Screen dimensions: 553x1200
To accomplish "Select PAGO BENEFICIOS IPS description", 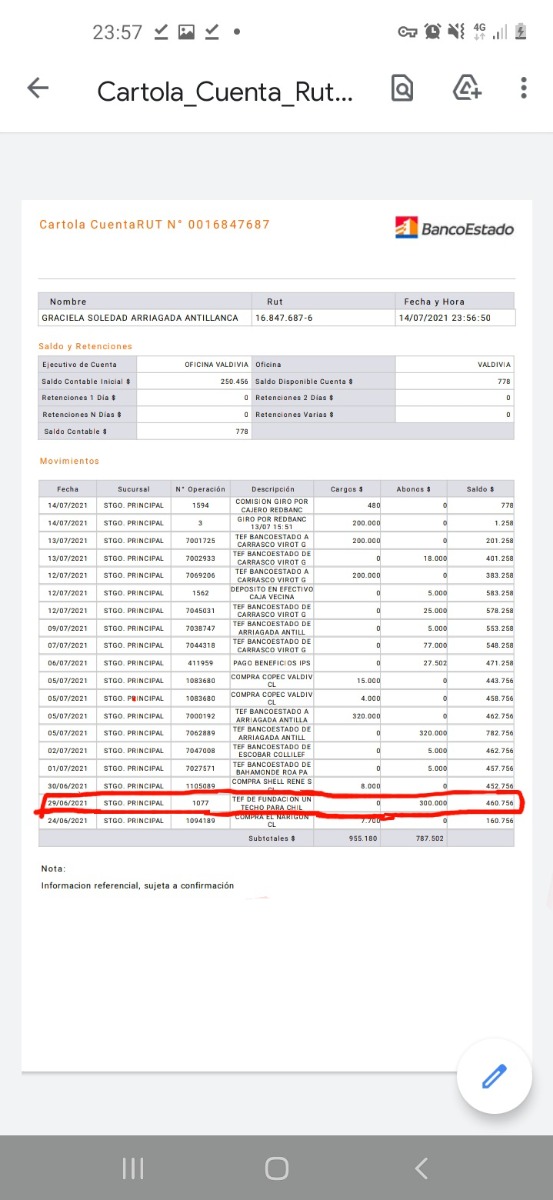I will 272,663.
